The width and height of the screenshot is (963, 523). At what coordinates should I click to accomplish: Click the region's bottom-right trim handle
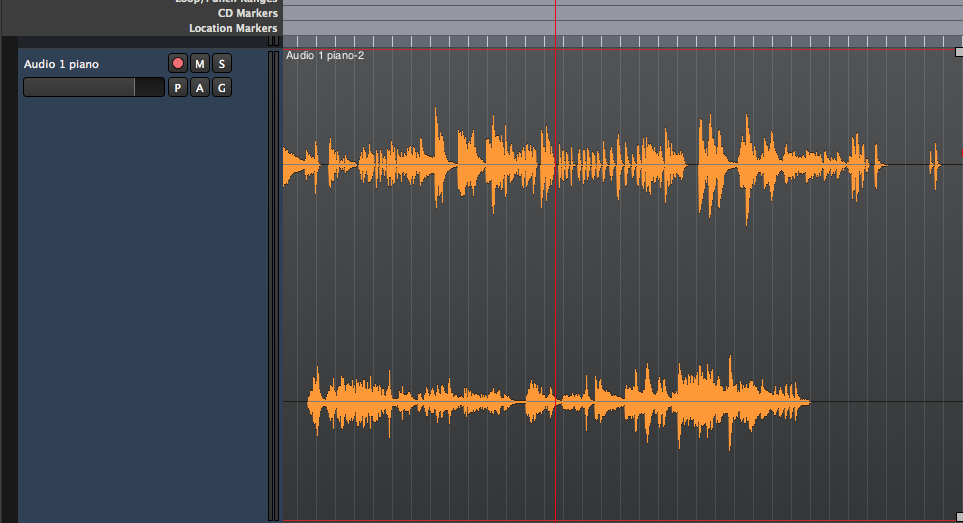coord(958,516)
